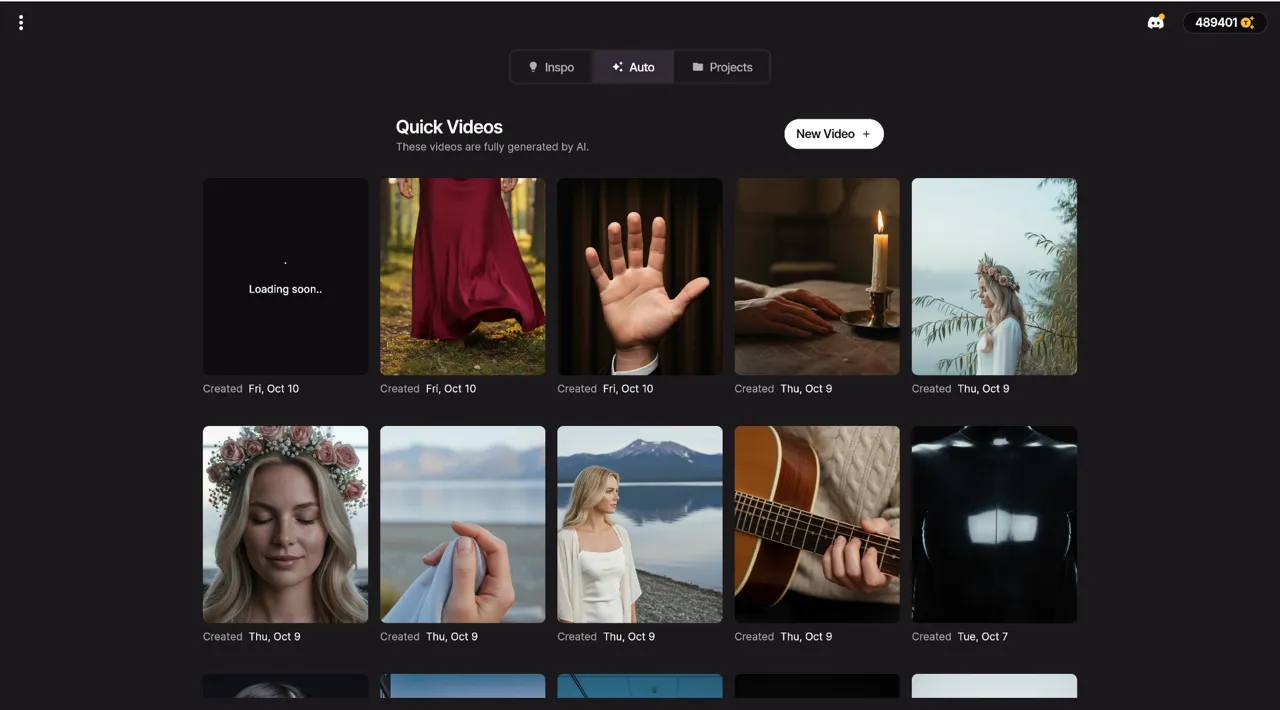
Task: Open the Projects tab
Action: coord(722,67)
